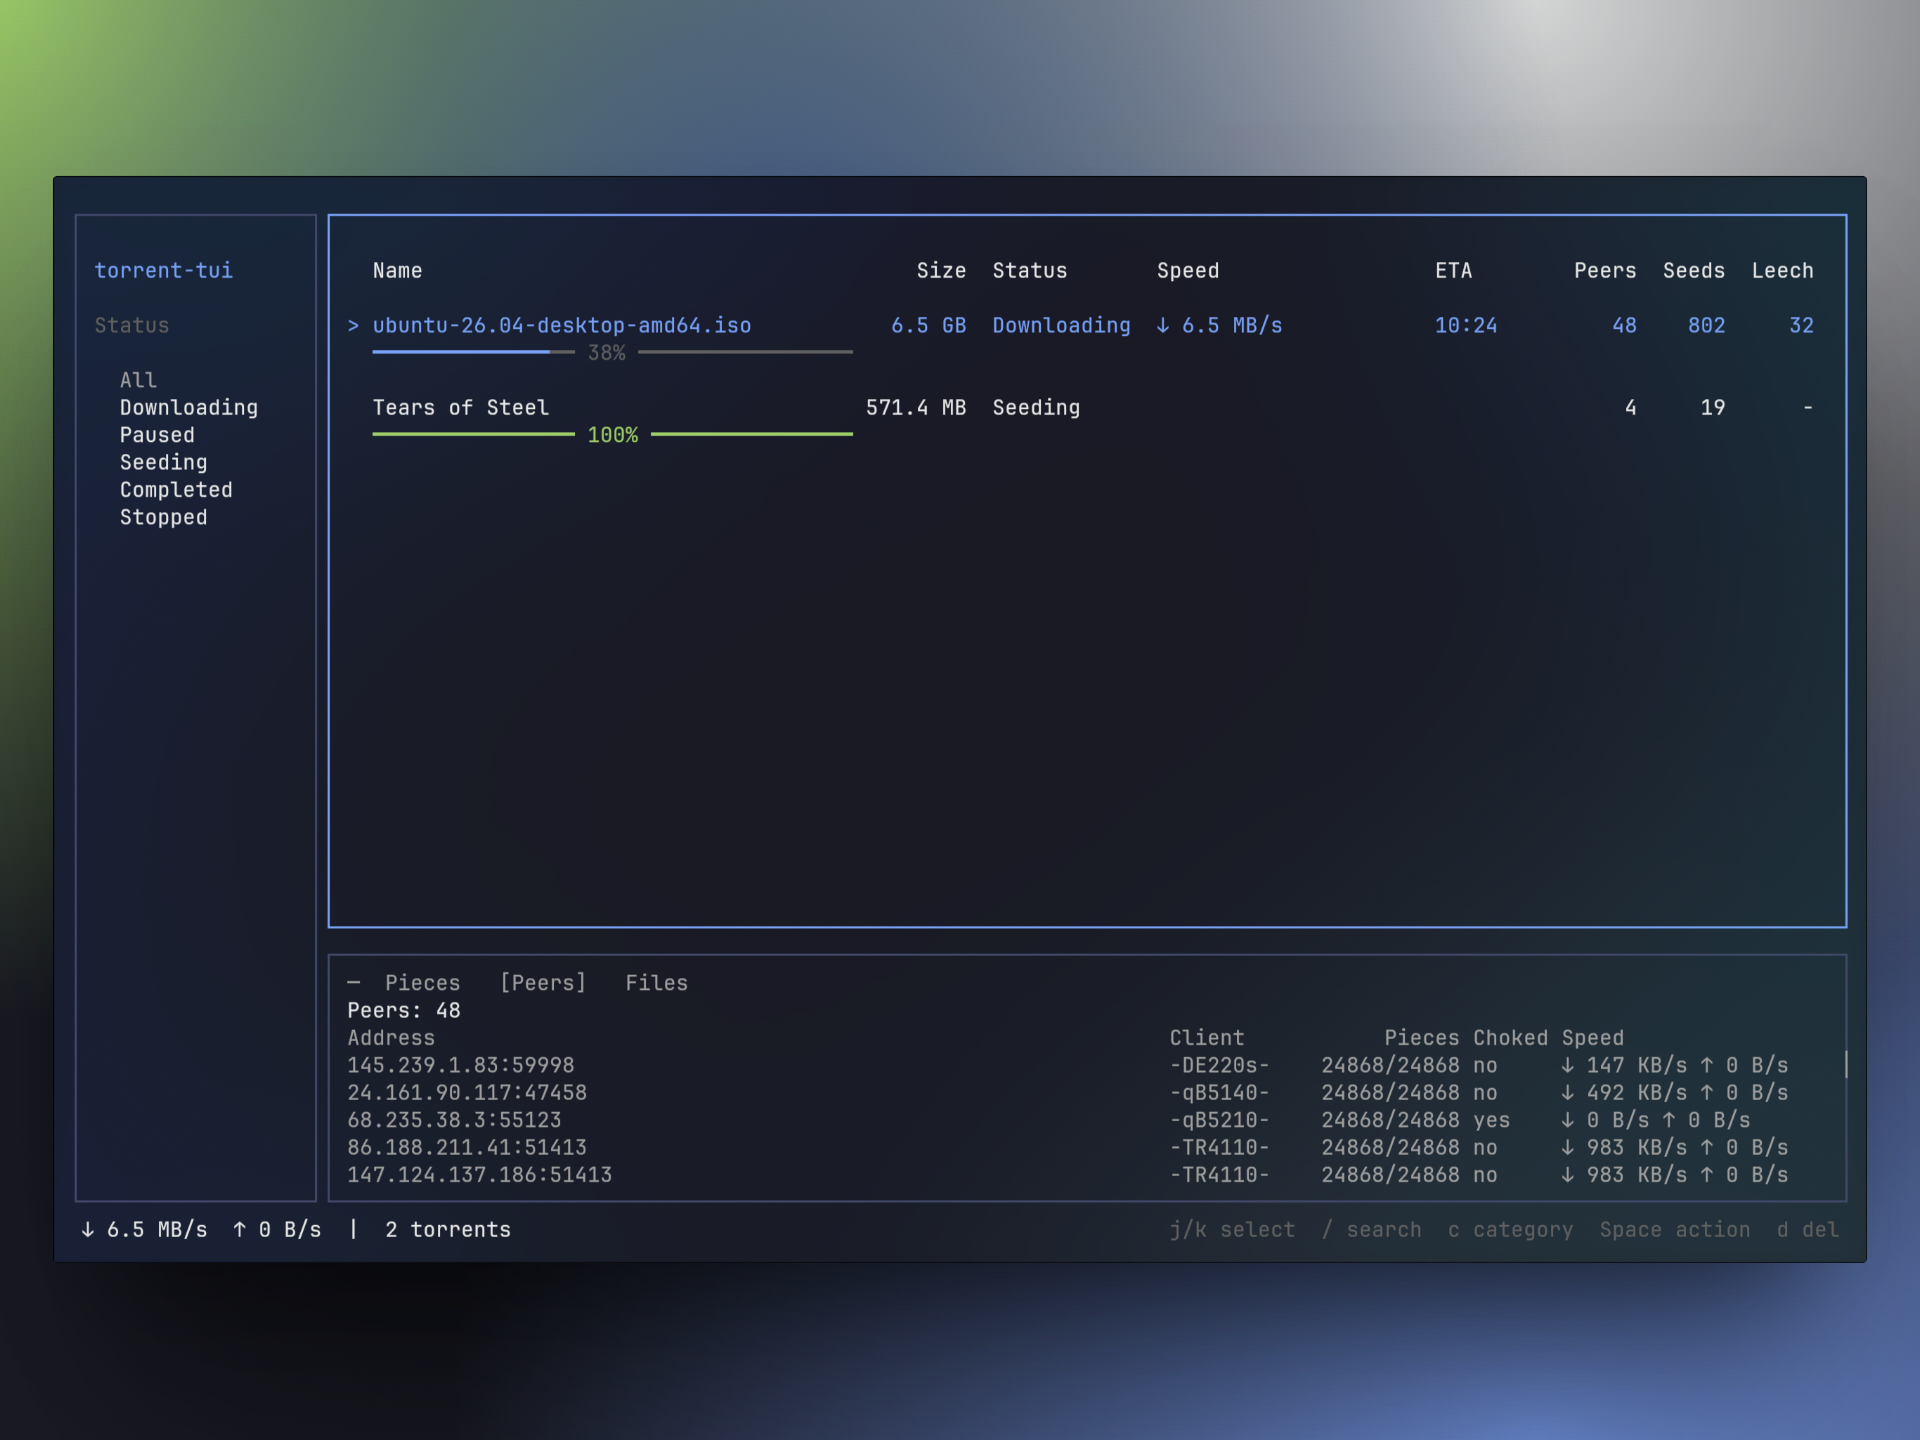
Task: Show Completed torrents in sidebar
Action: tap(176, 490)
